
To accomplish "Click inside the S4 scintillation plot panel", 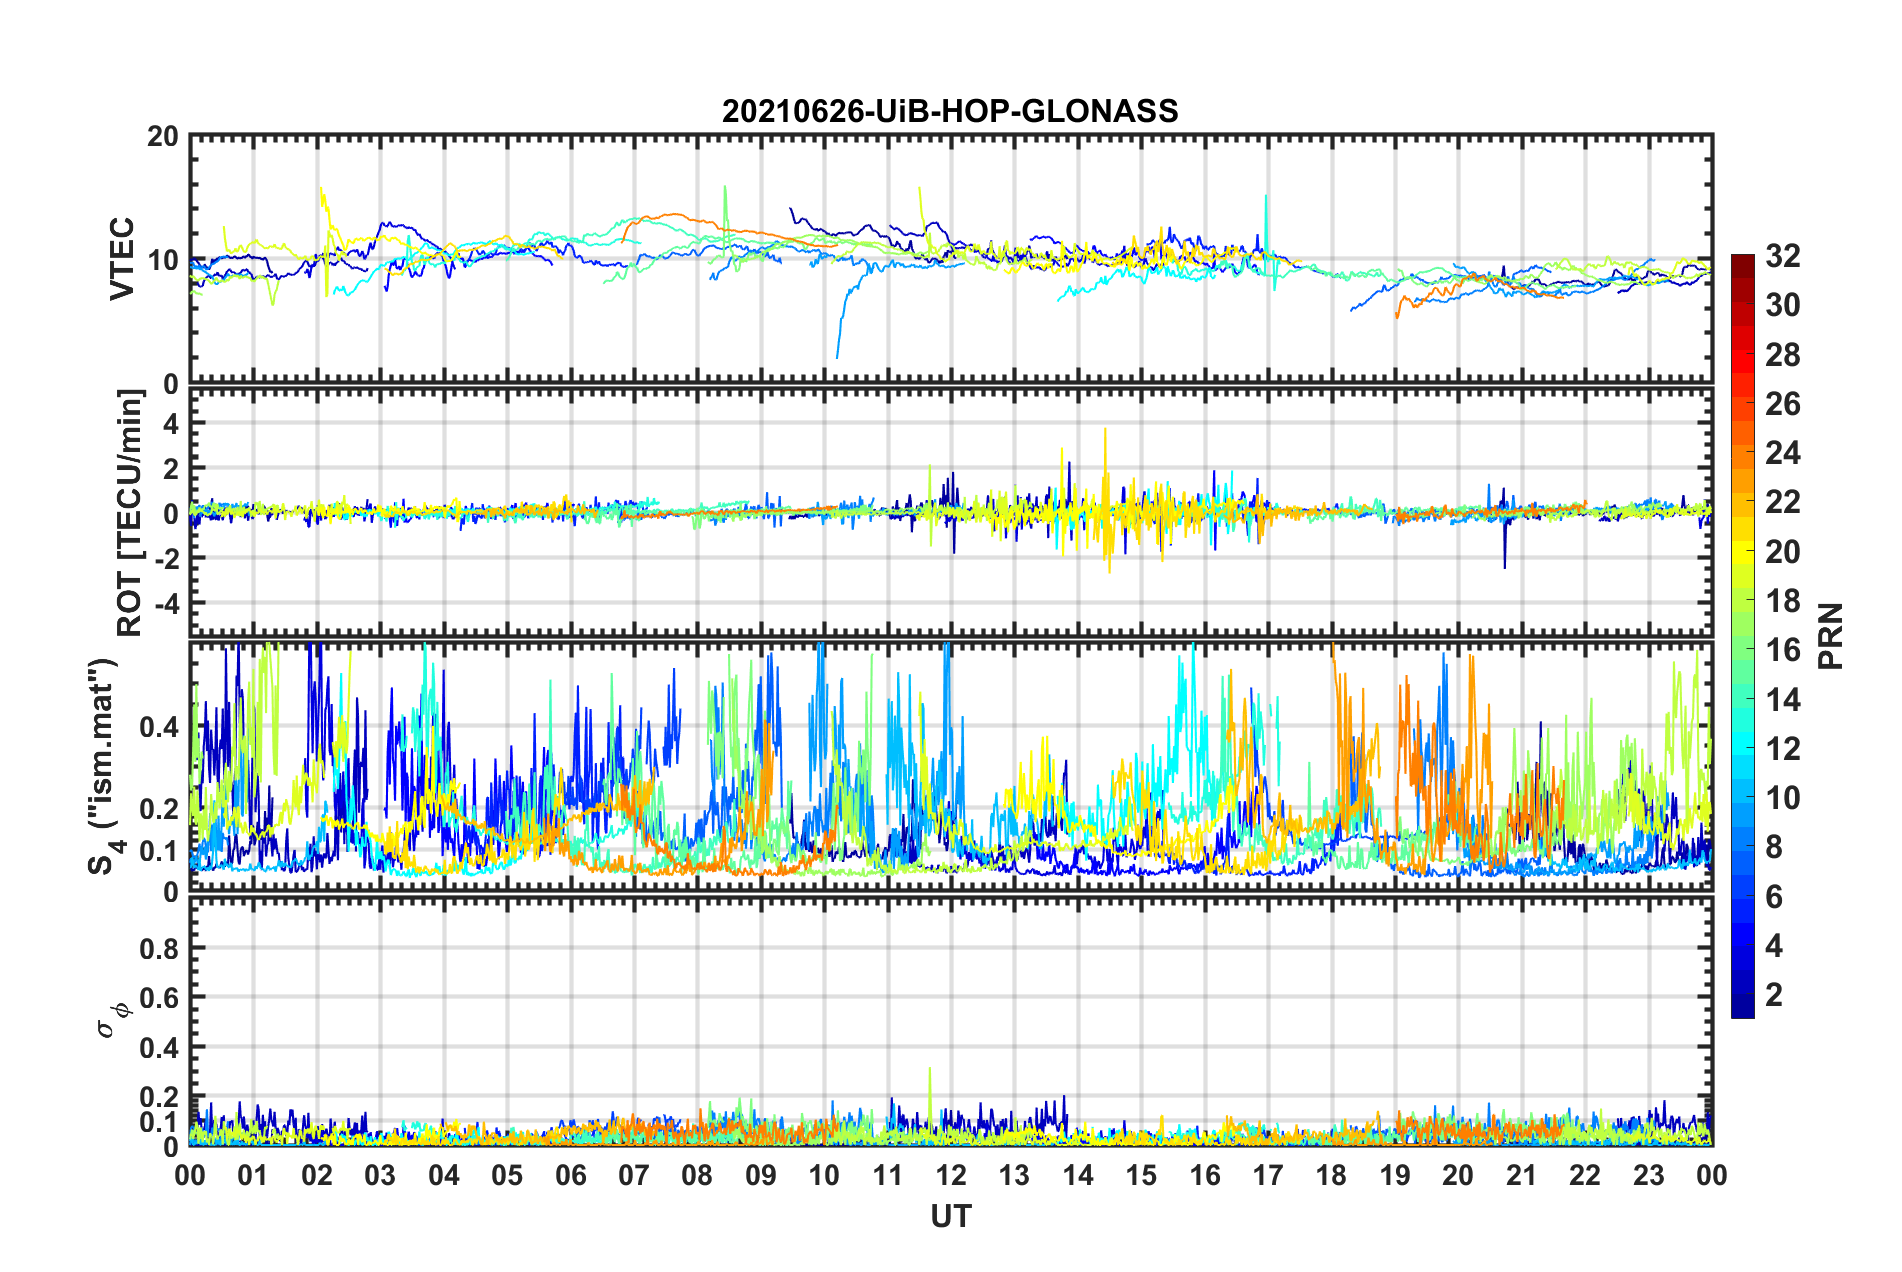I will 951,766.
